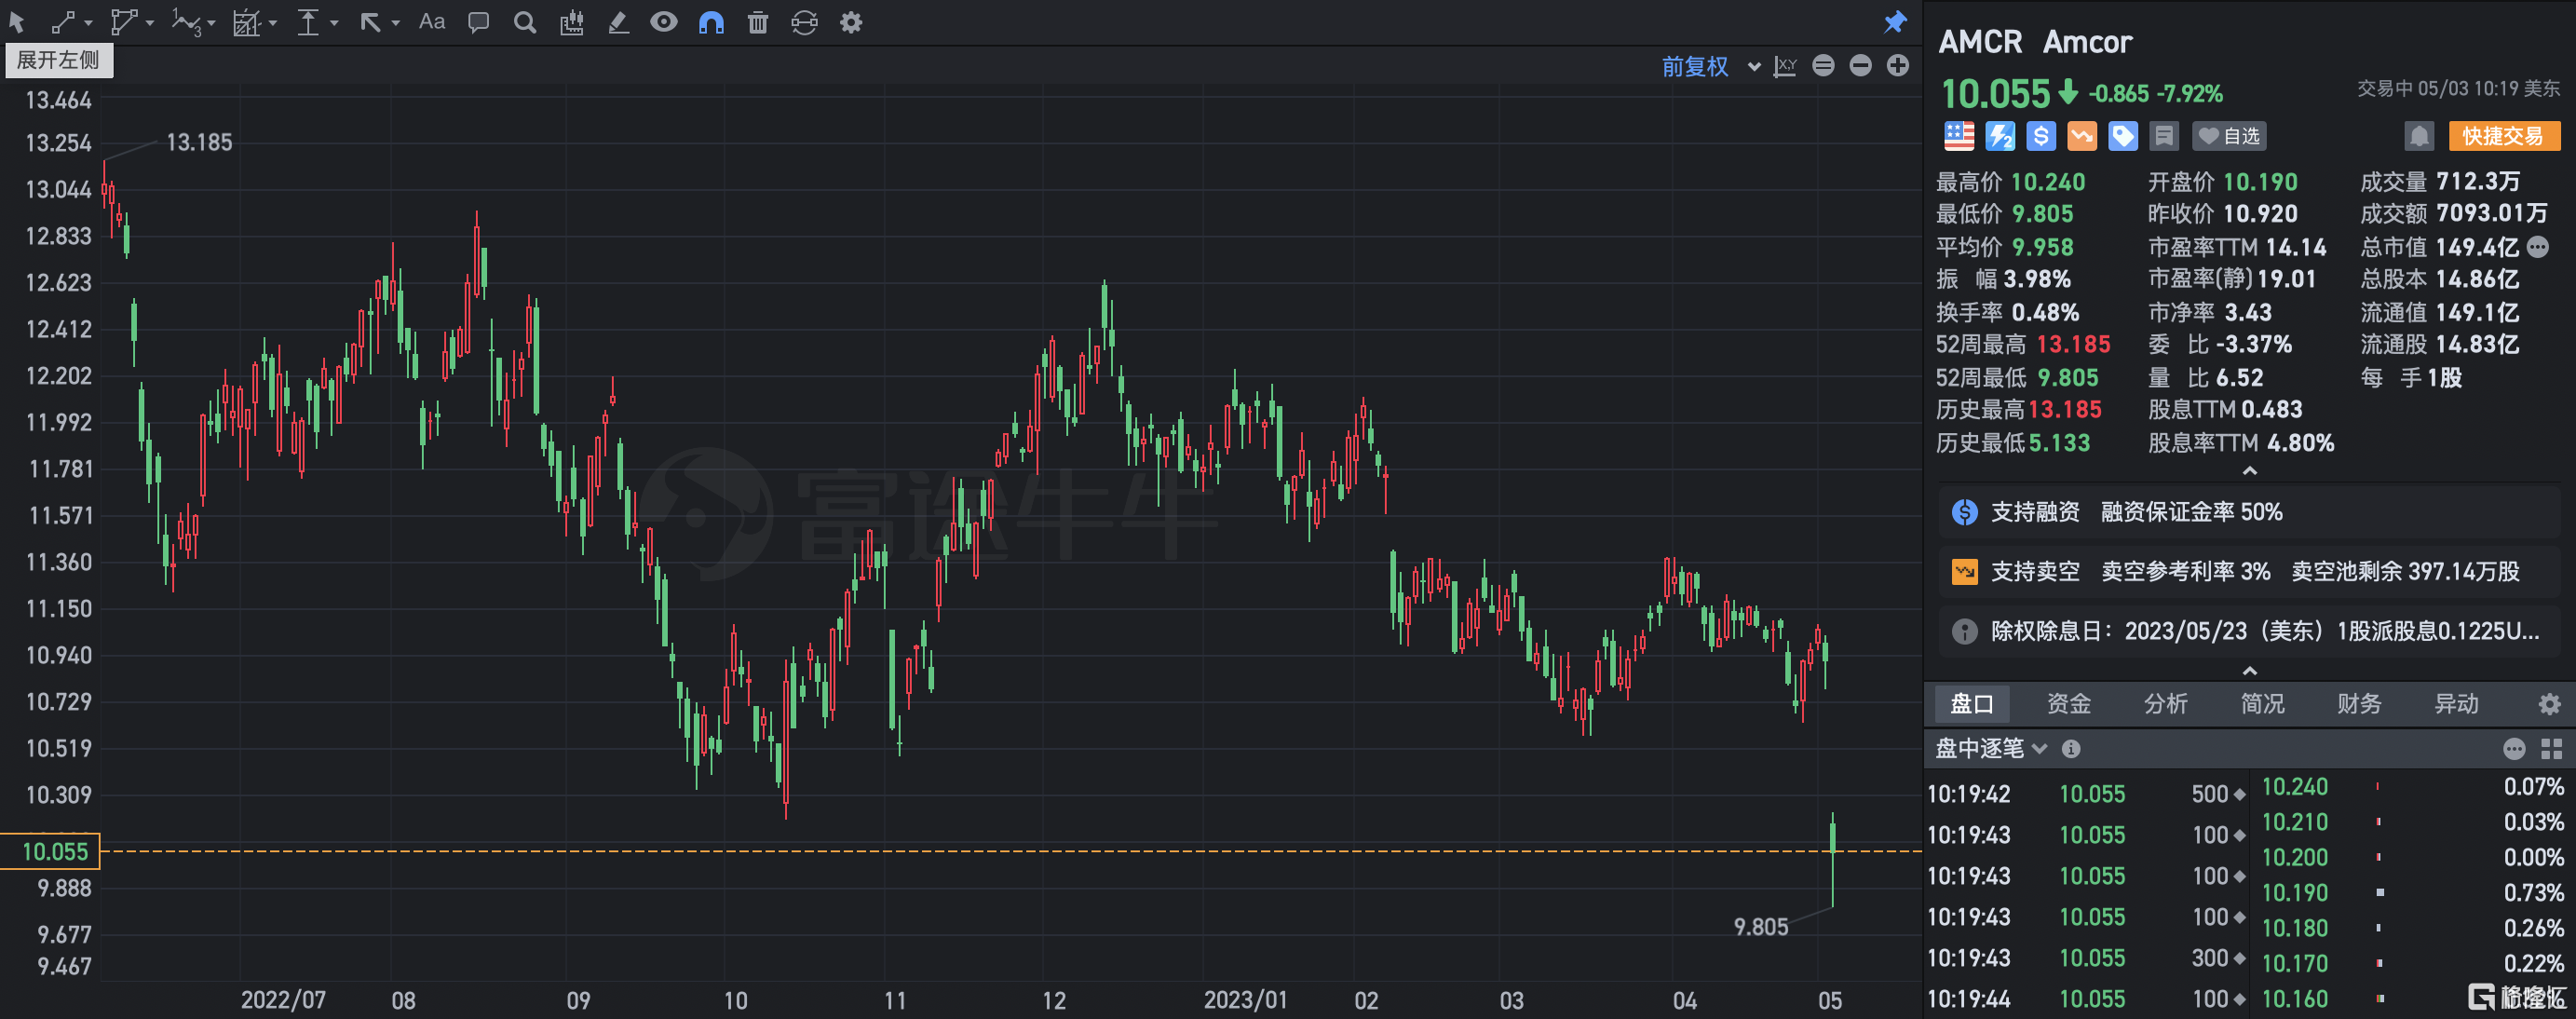Click the pin icon above chart
This screenshot has width=2576, height=1019.
1894,22
